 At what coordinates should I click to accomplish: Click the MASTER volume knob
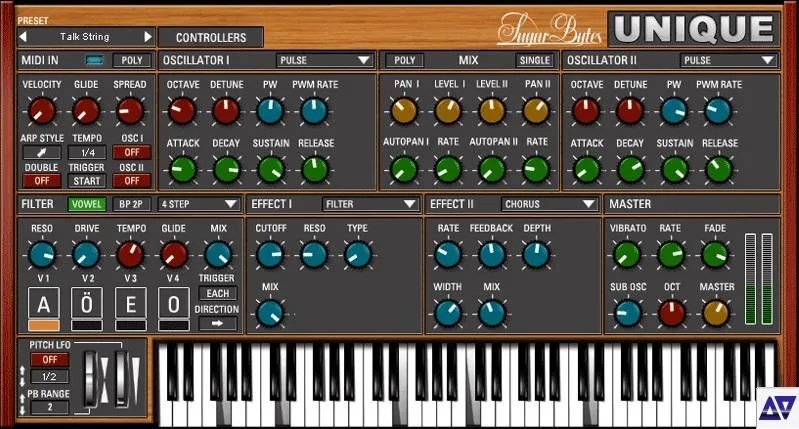[716, 313]
